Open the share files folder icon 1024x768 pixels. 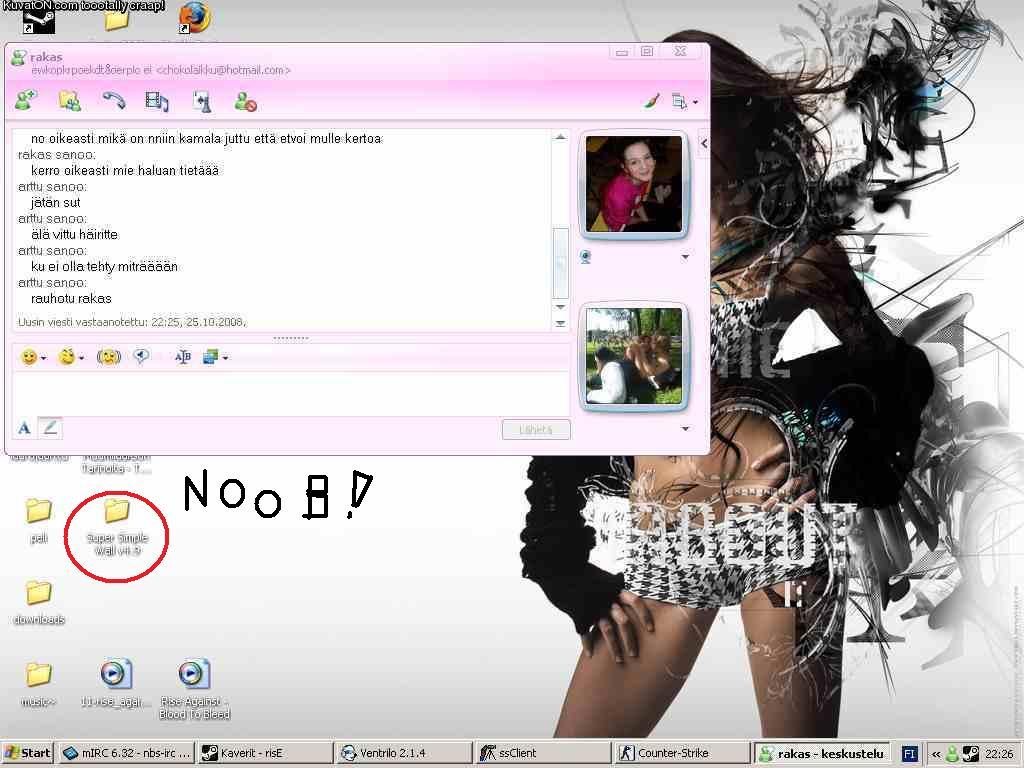(x=69, y=100)
